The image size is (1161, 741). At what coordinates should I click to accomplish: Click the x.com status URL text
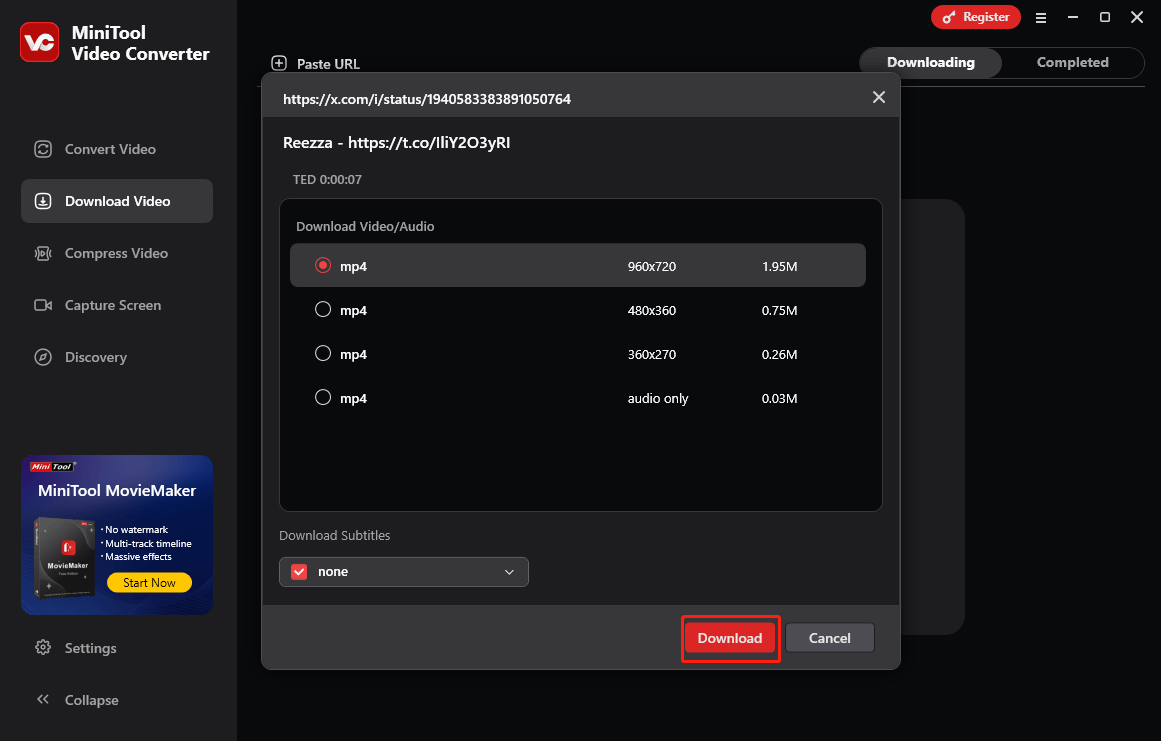point(426,99)
